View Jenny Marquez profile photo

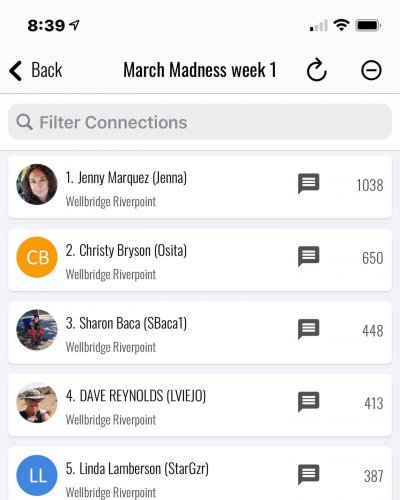(x=37, y=184)
